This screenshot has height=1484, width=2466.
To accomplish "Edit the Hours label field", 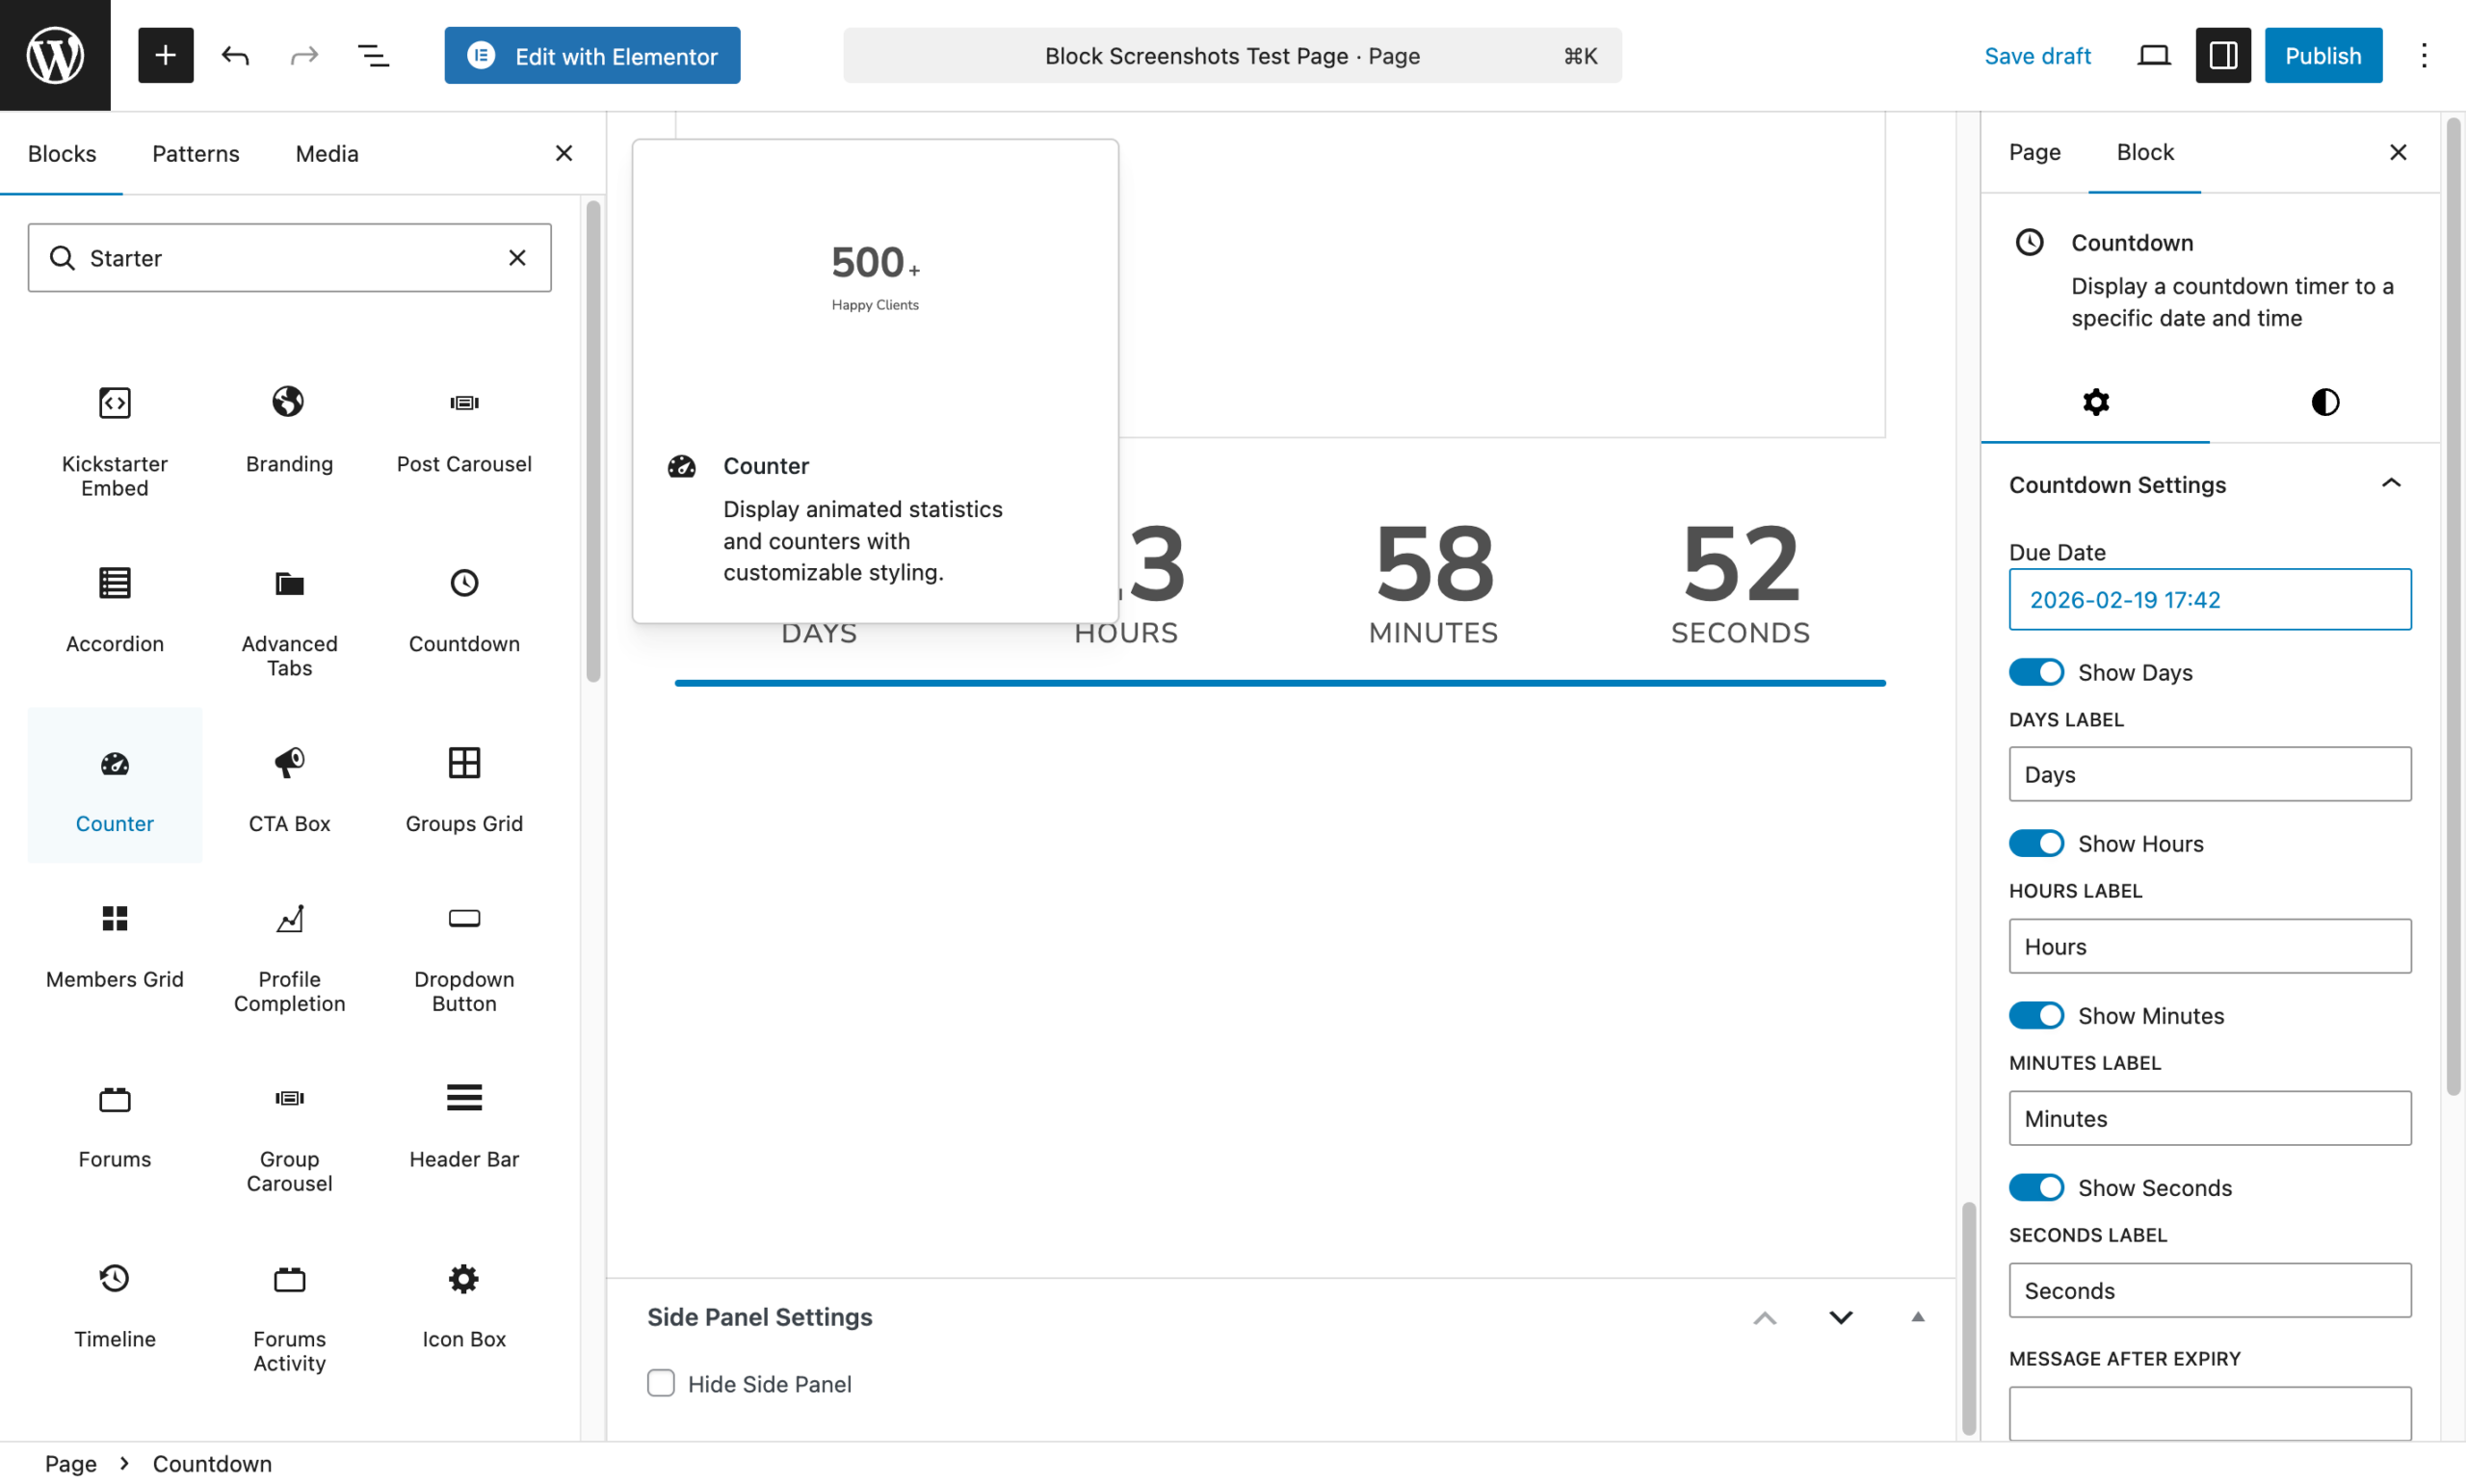I will (x=2210, y=946).
